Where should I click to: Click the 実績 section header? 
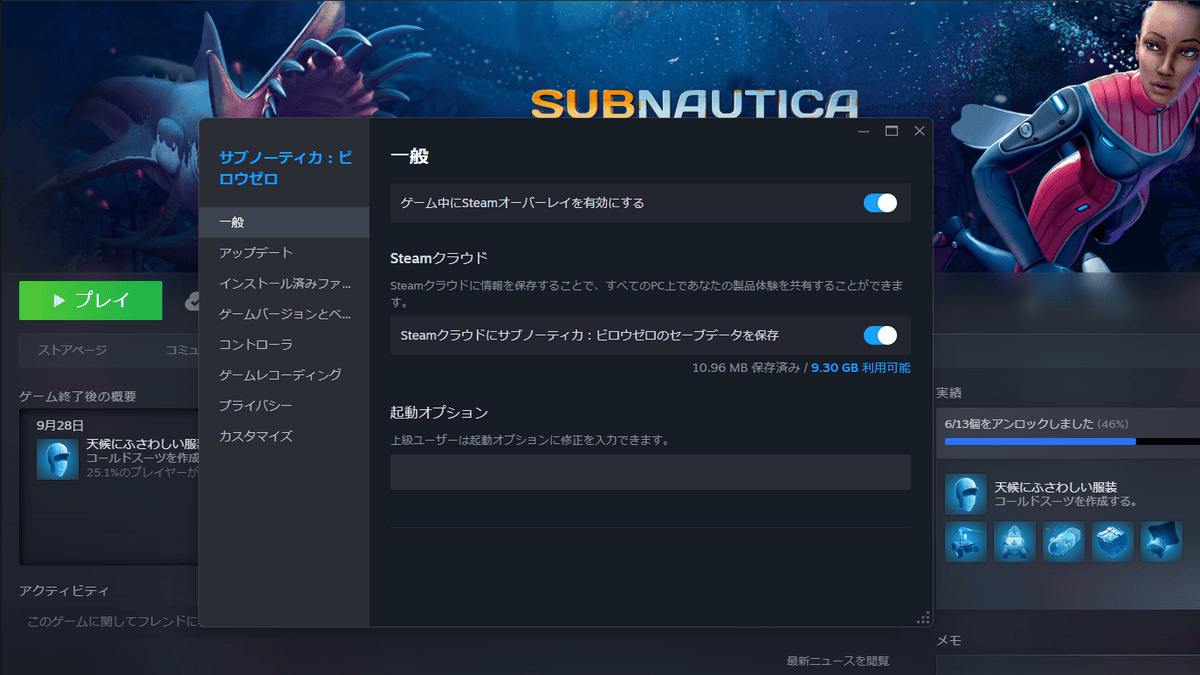[x=949, y=392]
